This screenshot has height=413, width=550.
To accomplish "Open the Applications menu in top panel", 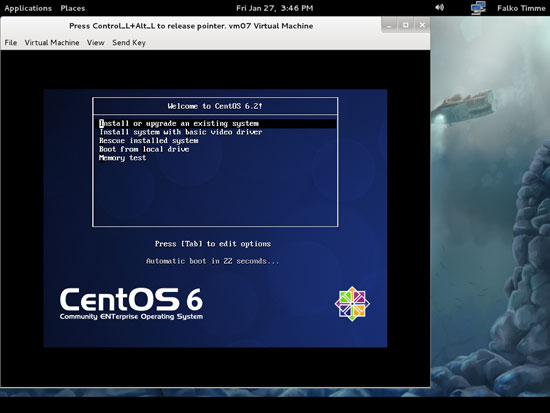I will coord(28,8).
